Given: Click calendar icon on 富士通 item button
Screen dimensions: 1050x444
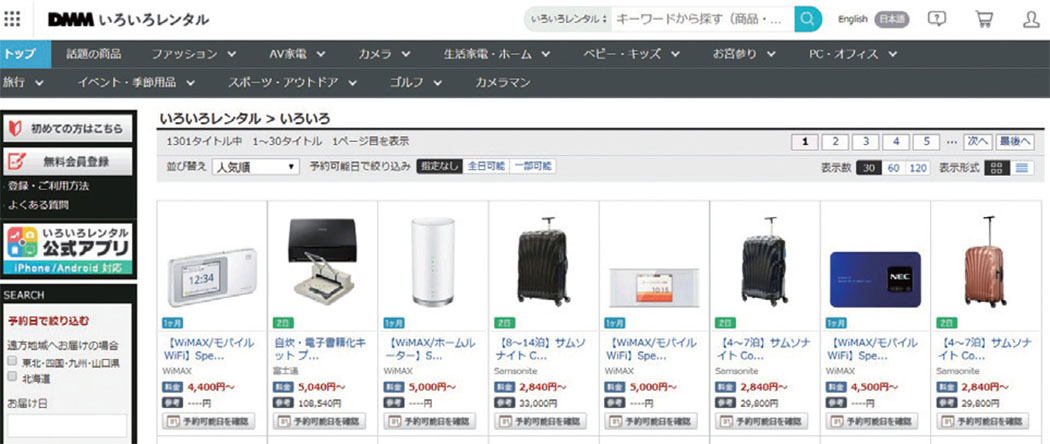Looking at the screenshot, I should (x=283, y=422).
